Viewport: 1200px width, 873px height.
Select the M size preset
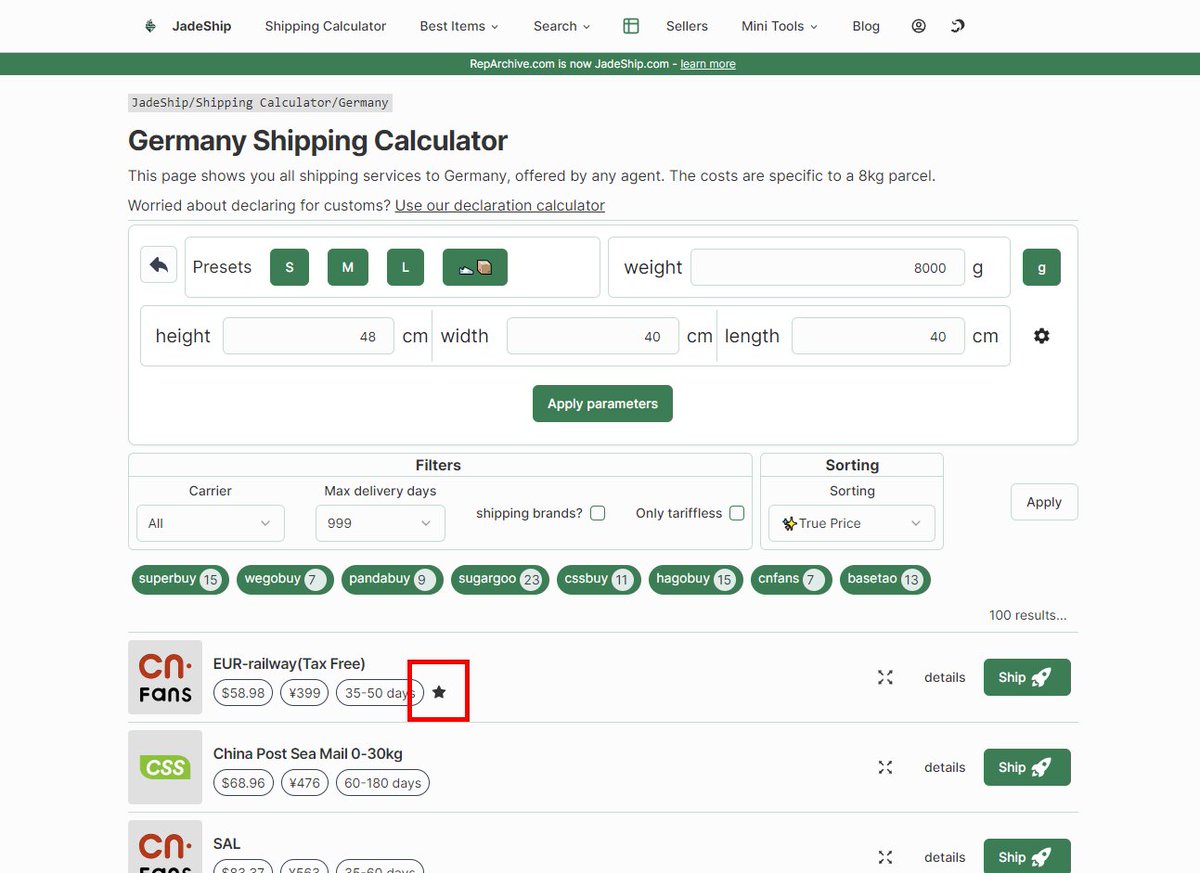(348, 267)
